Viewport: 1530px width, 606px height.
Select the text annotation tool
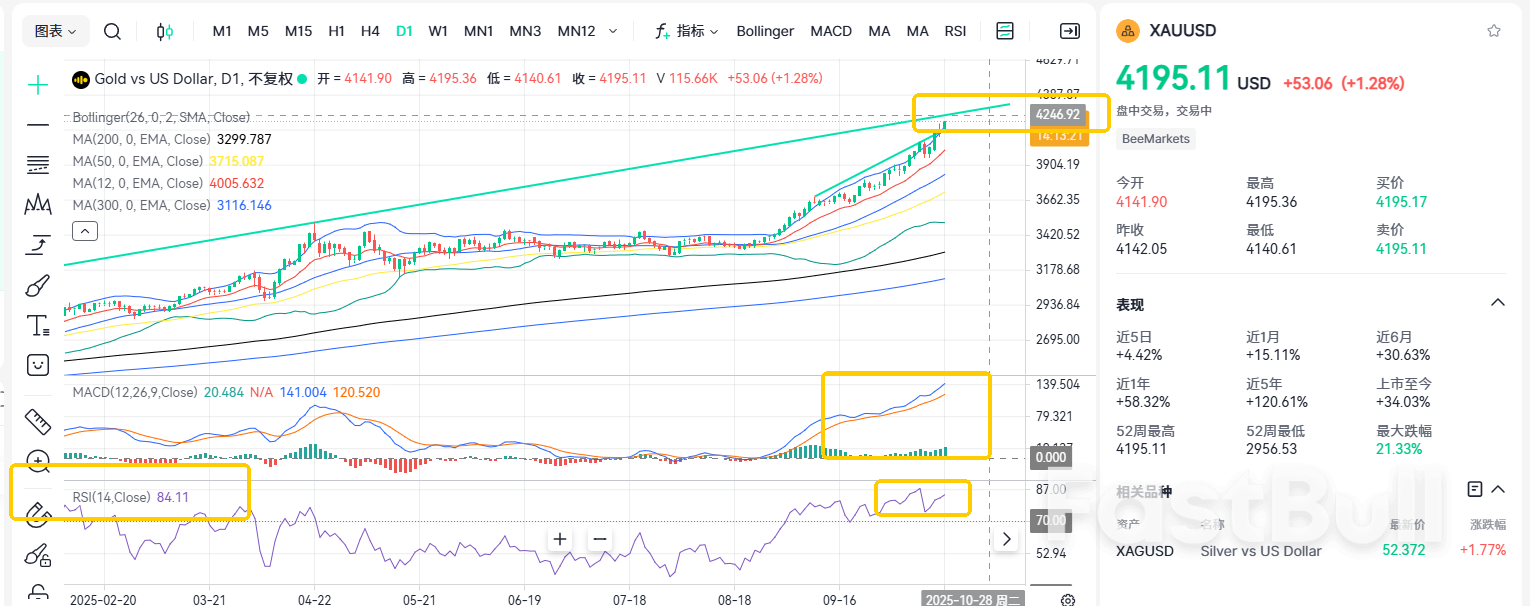(38, 325)
